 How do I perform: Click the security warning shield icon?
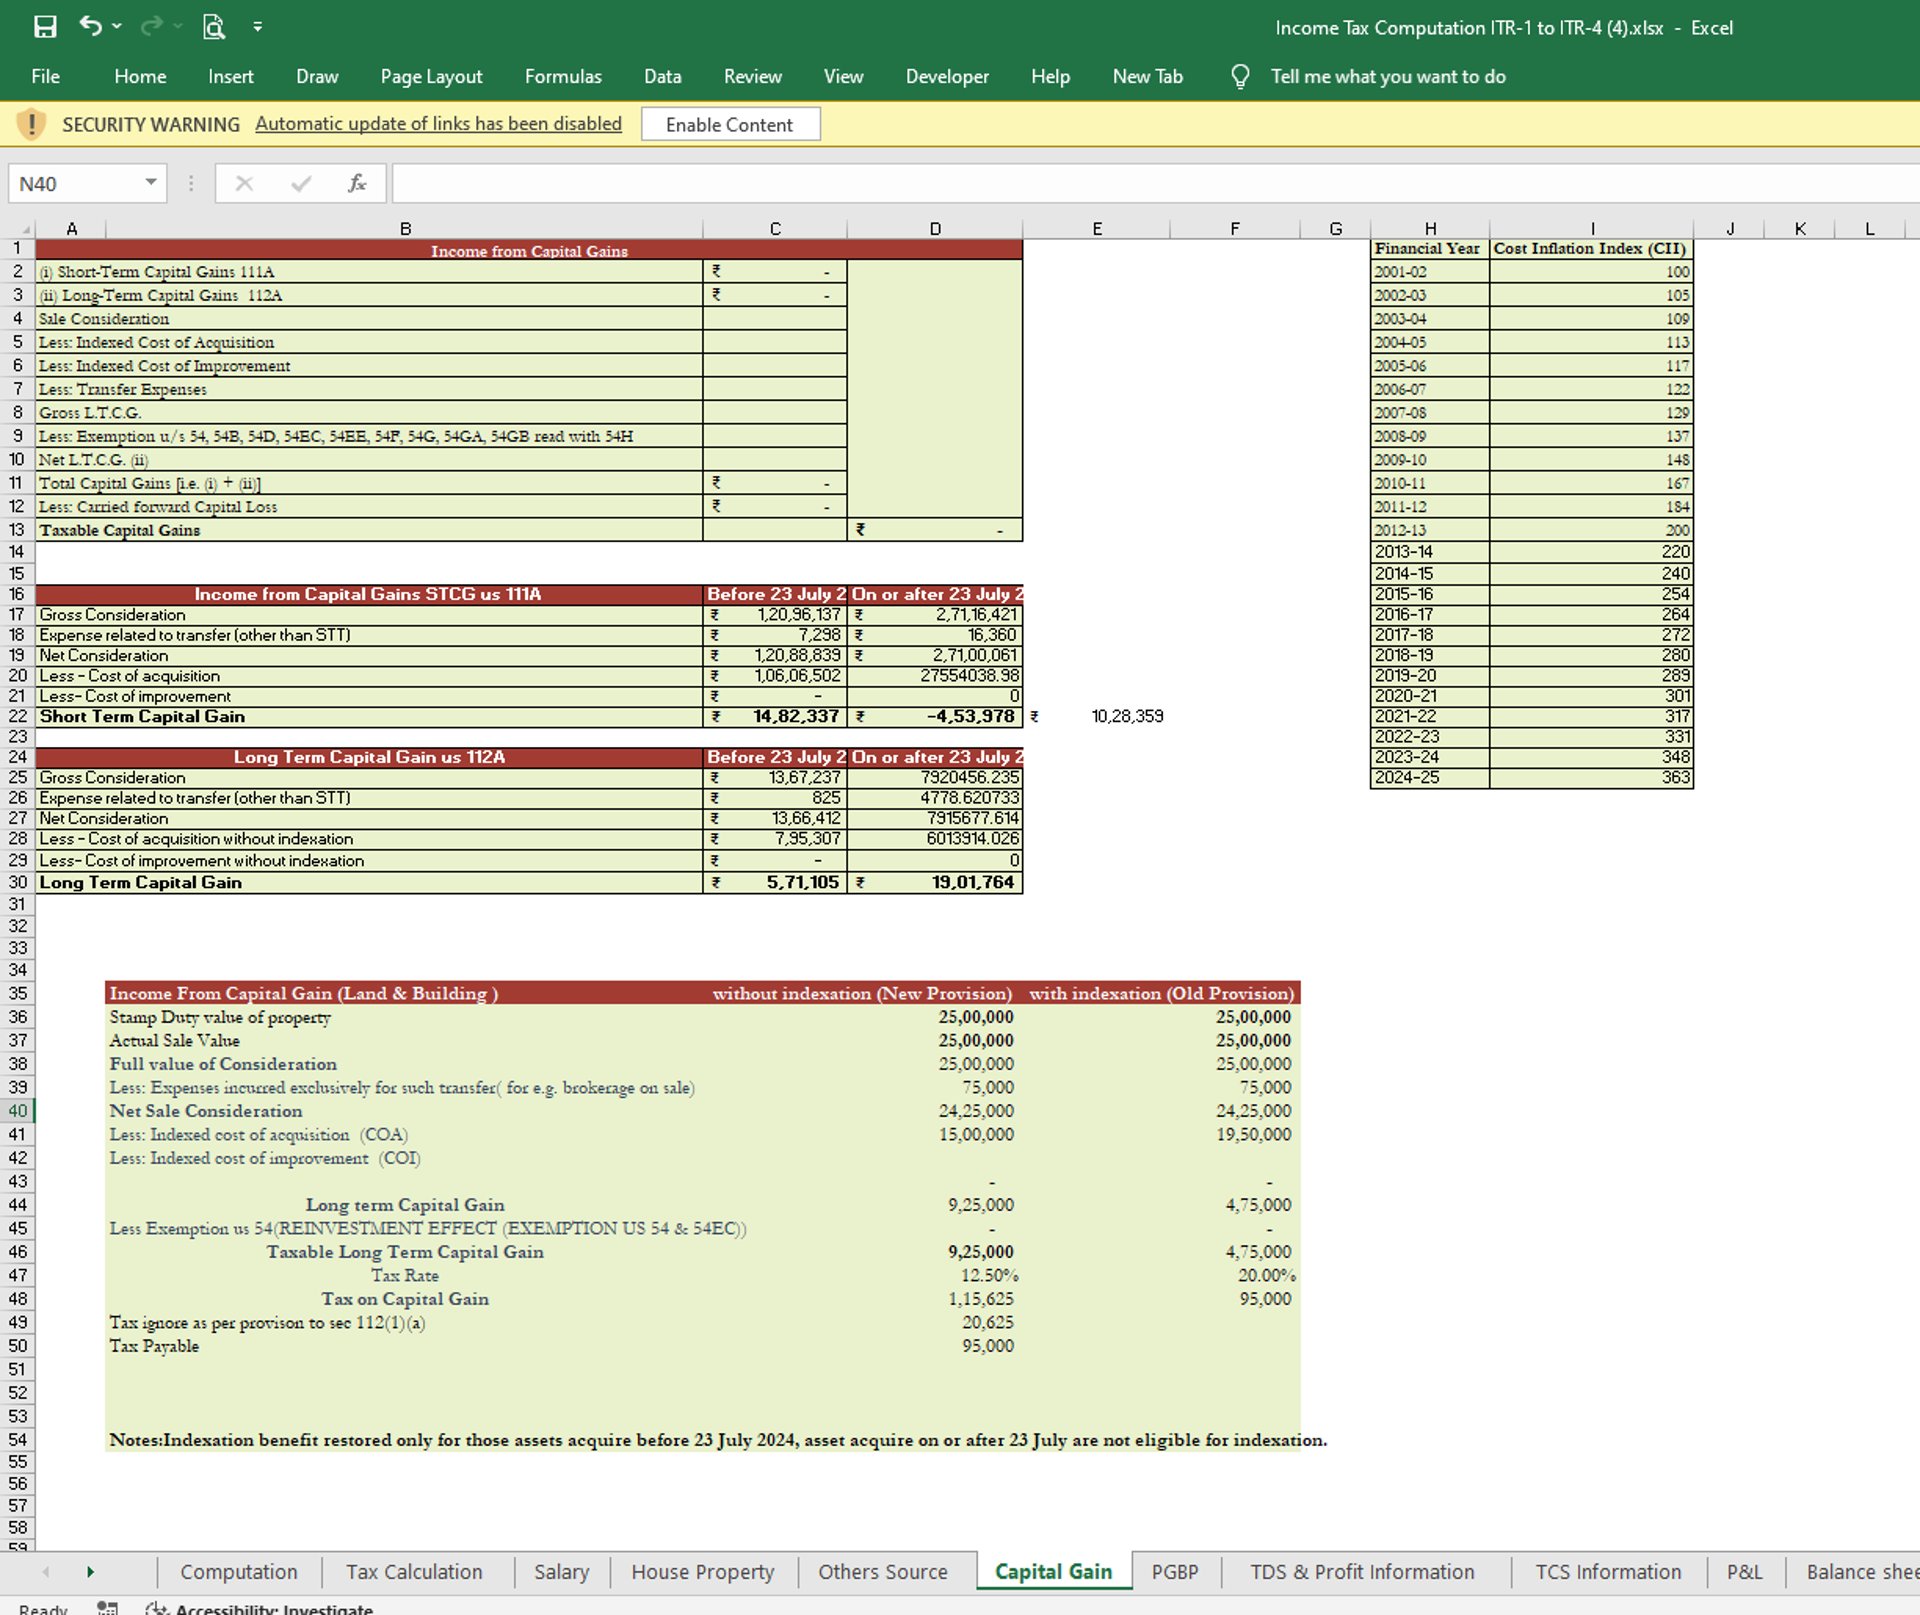[x=31, y=124]
